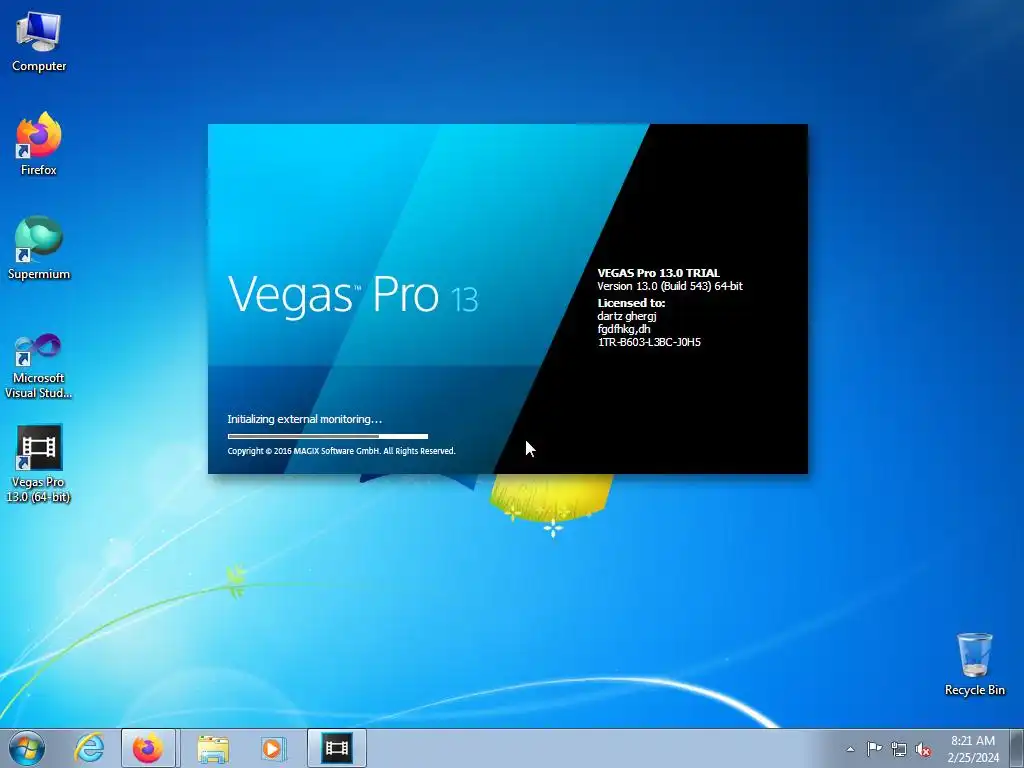1024x768 pixels.
Task: Click the licensee name 'dartz ghergj'
Action: [627, 316]
